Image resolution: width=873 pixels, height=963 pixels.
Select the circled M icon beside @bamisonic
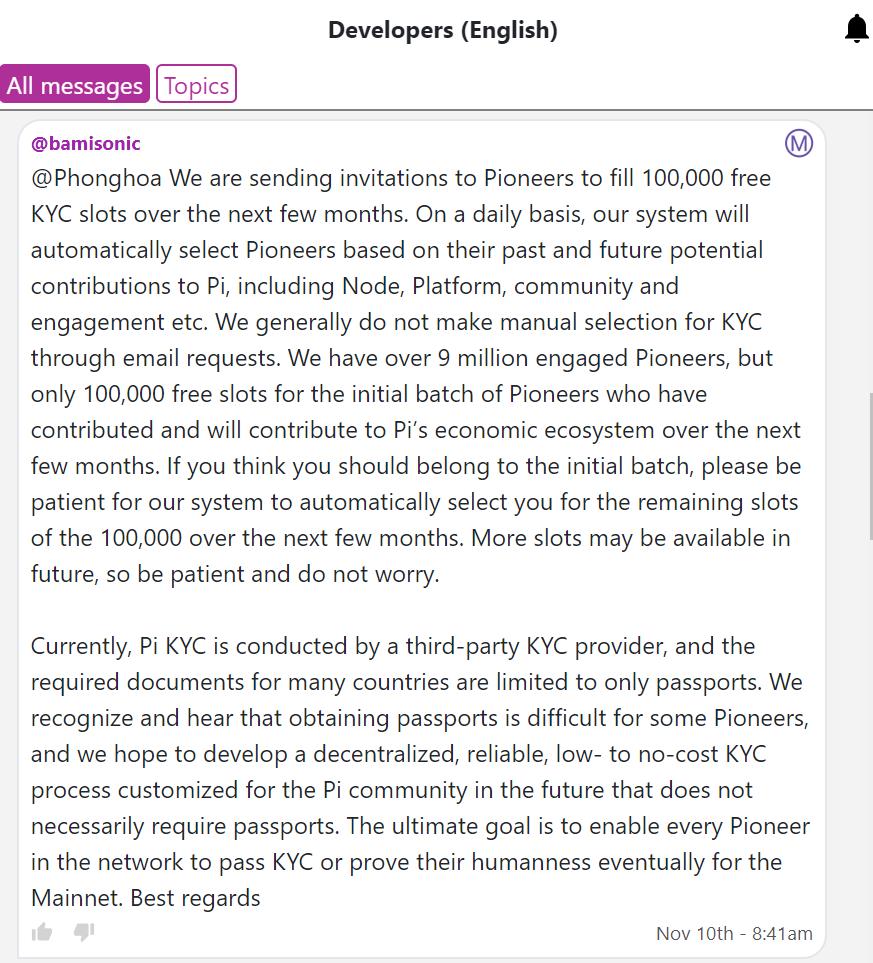(x=799, y=143)
